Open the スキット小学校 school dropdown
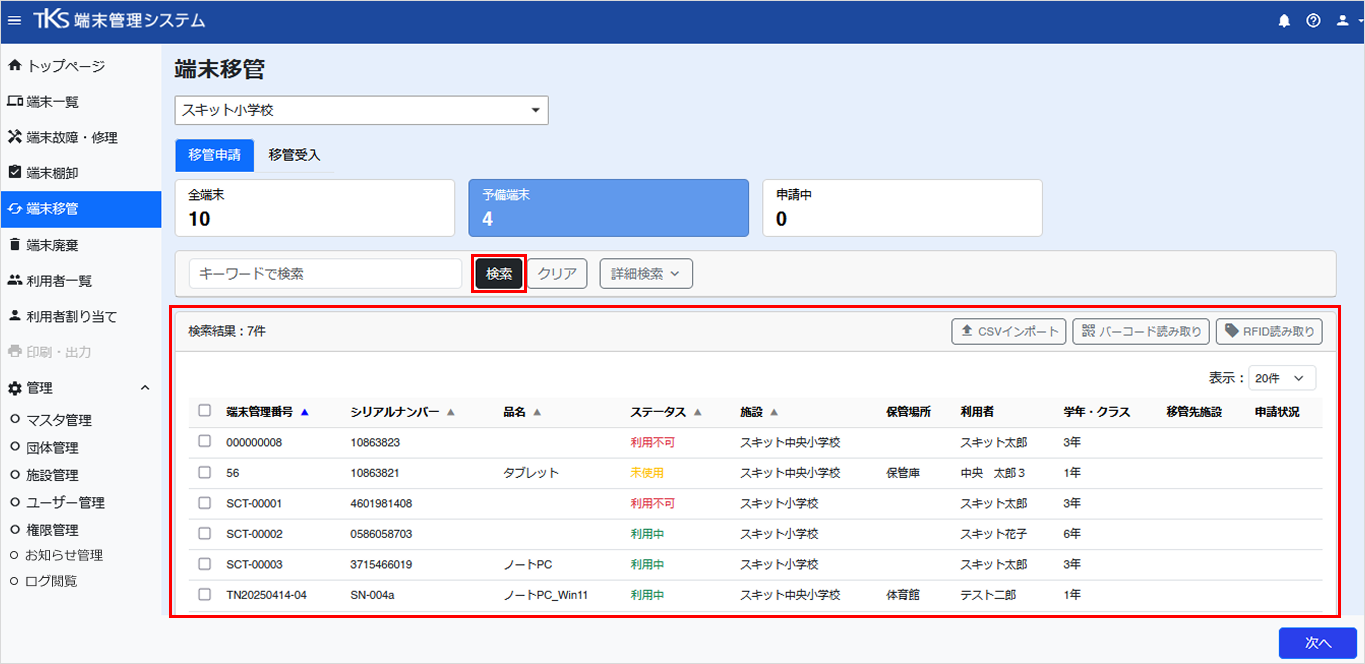The width and height of the screenshot is (1365, 664). [361, 110]
